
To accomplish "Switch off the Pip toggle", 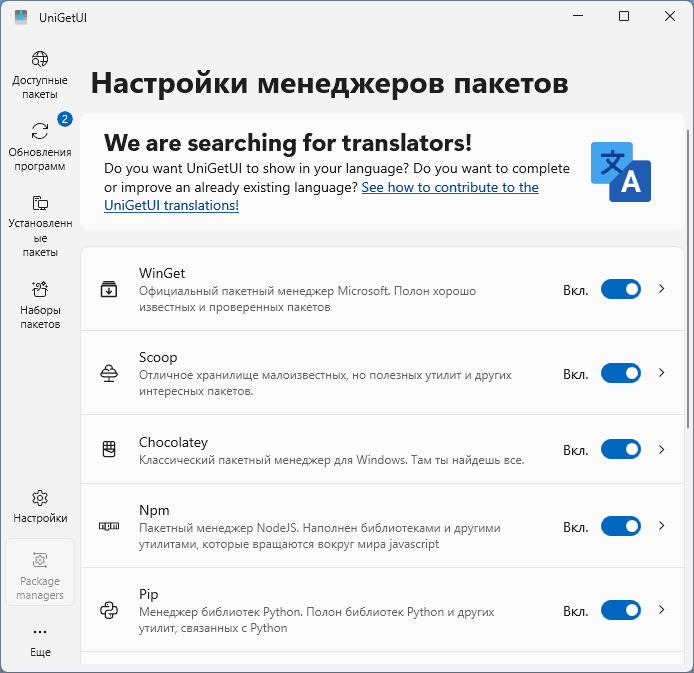I will [621, 610].
